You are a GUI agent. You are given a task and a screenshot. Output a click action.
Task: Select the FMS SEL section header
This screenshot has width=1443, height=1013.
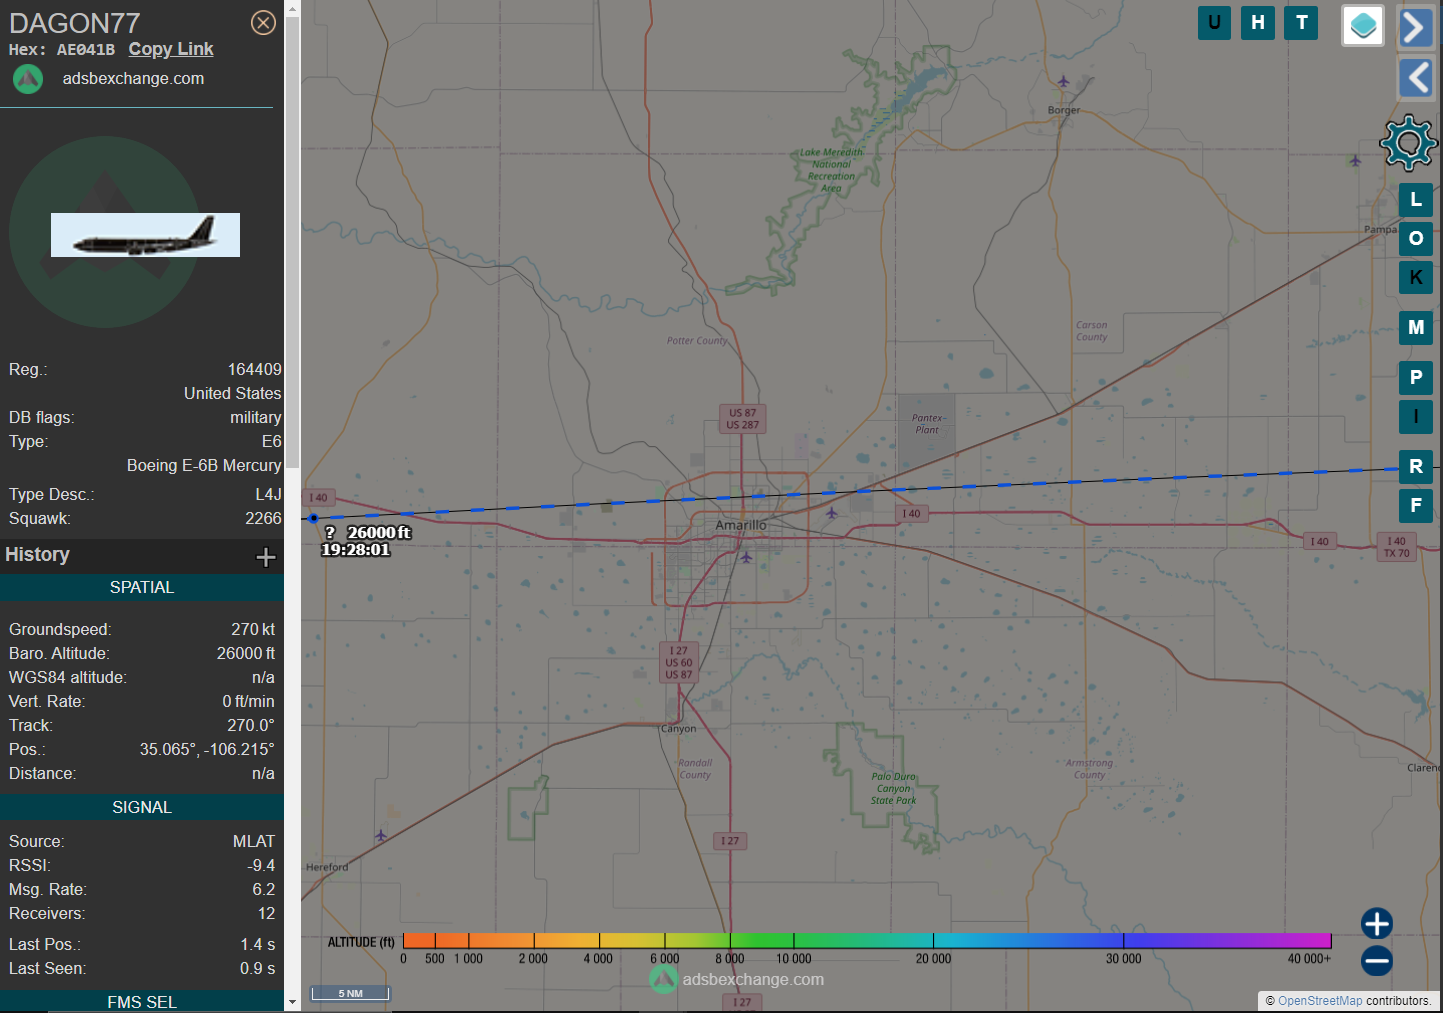[x=142, y=1001]
